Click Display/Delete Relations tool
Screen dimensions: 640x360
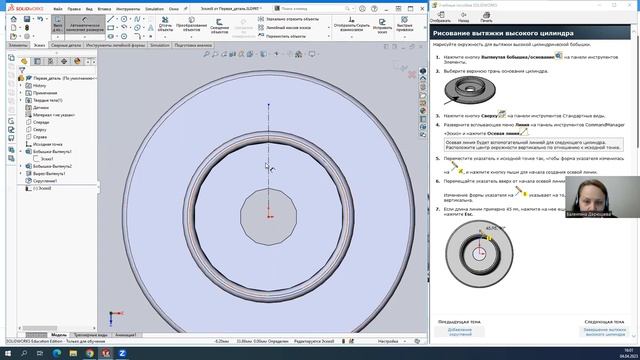(351, 24)
